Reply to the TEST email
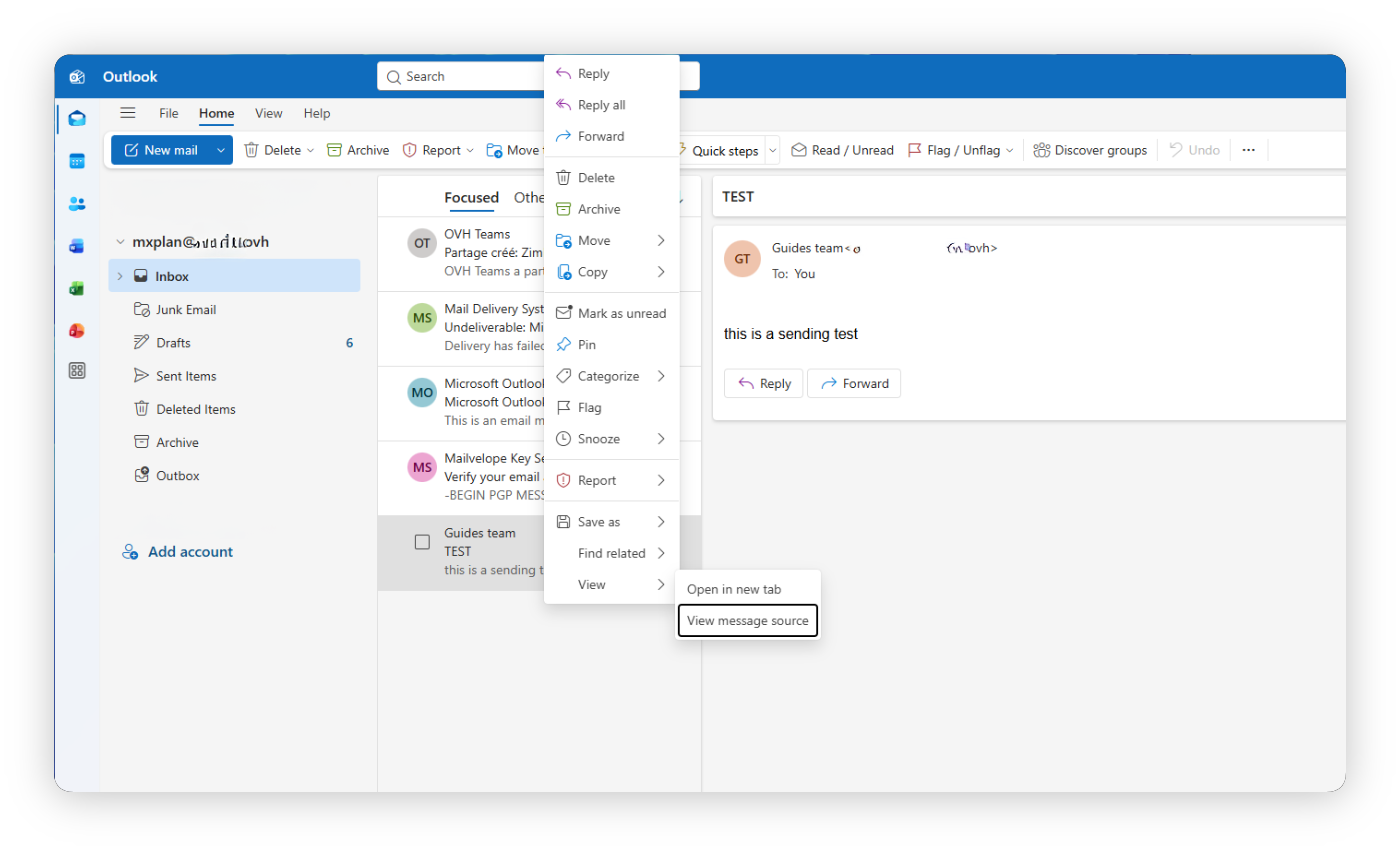The width and height of the screenshot is (1400, 846). click(x=763, y=383)
